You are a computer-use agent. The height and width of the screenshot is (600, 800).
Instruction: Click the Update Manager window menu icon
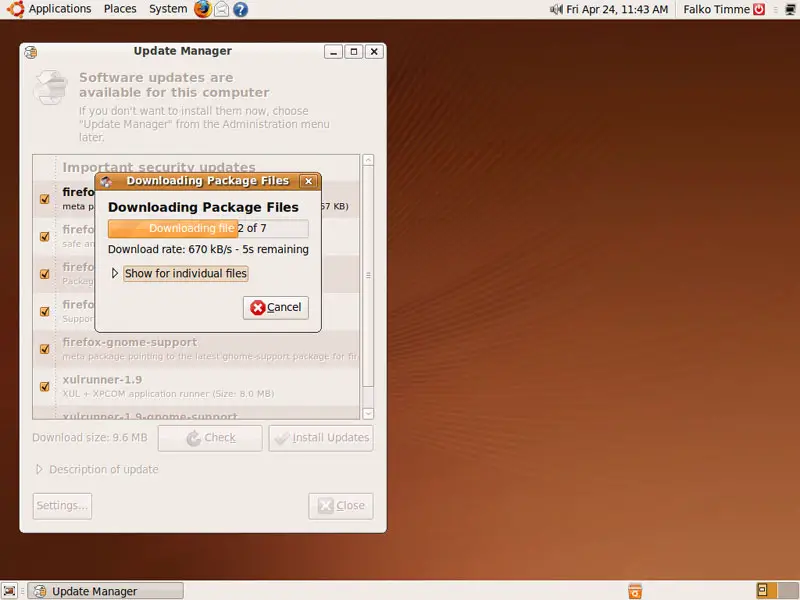click(x=31, y=52)
